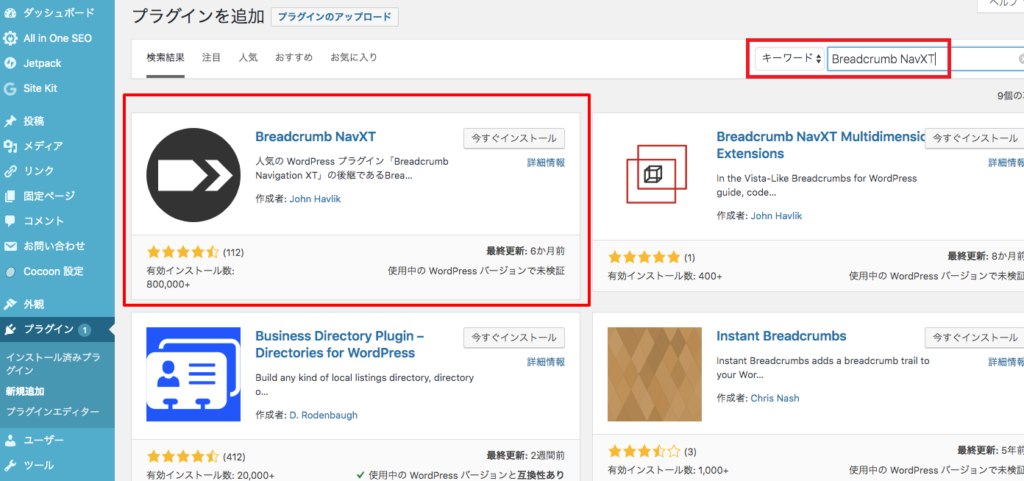The width and height of the screenshot is (1024, 481).
Task: Click the プラグイン plug icon
Action: coord(10,330)
